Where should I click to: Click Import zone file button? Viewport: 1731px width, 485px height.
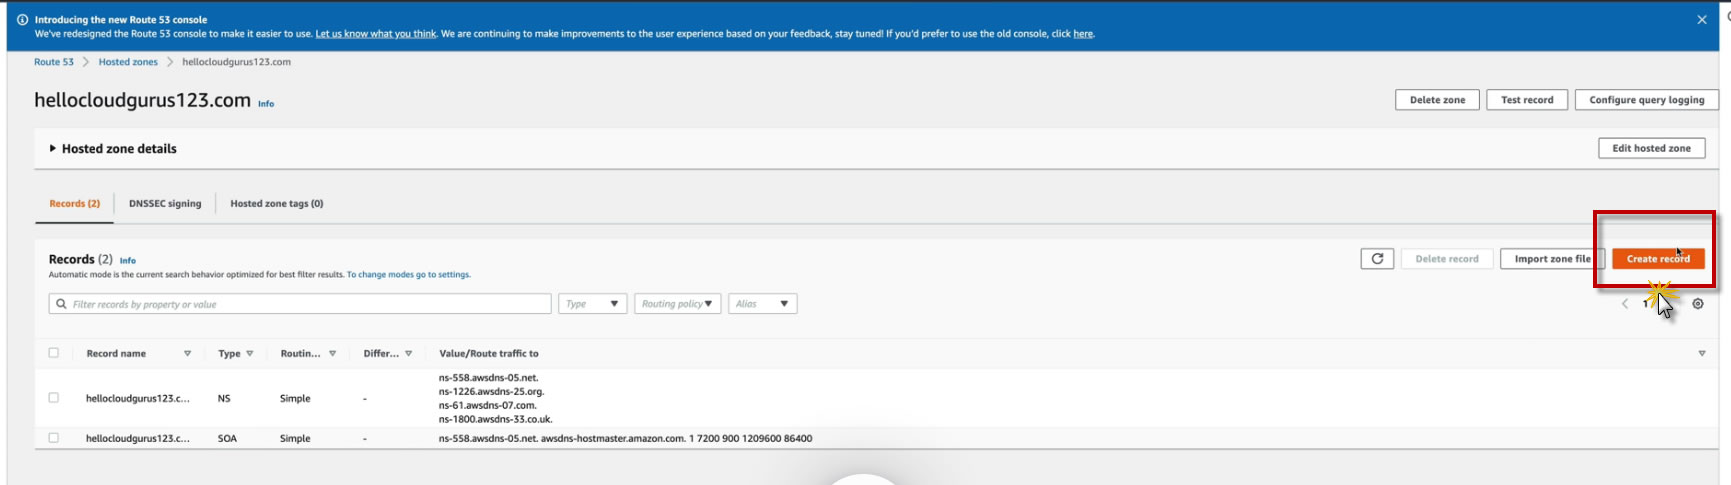[1552, 259]
